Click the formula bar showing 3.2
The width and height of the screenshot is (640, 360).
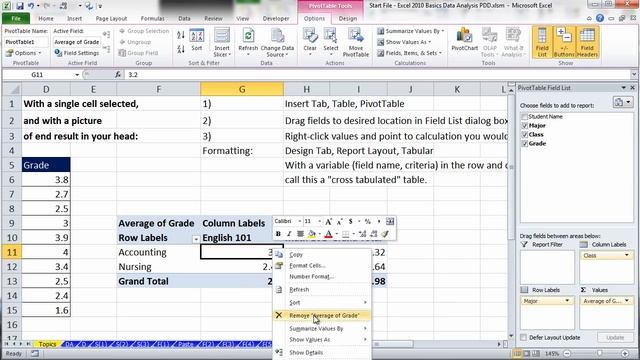(x=378, y=75)
